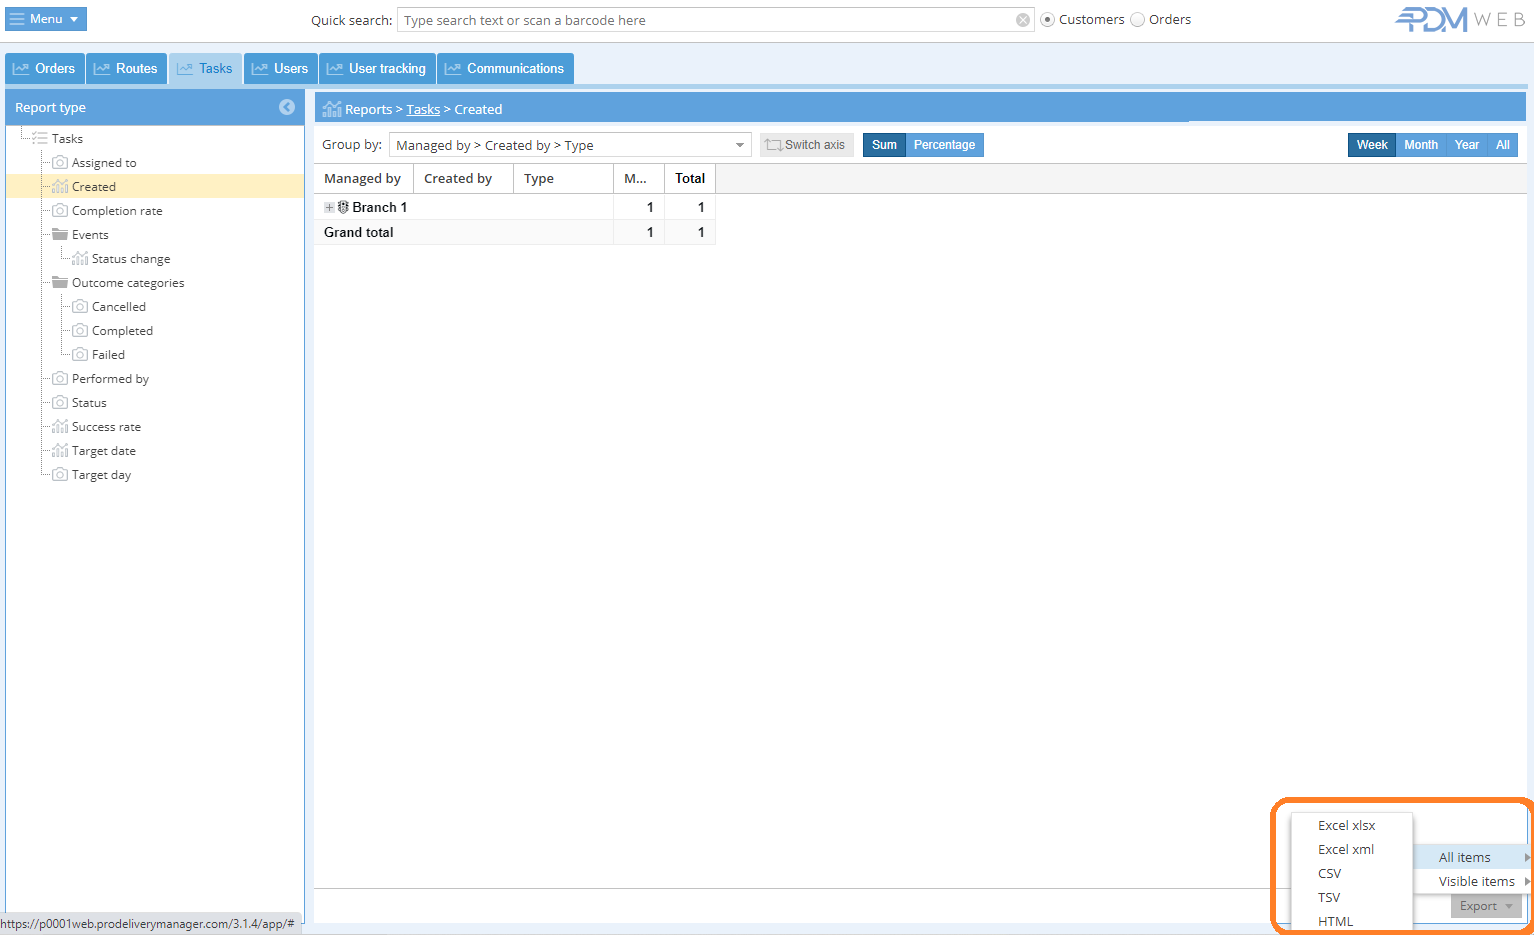Click the PDM Web logo
This screenshot has width=1534, height=938.
coord(1459,20)
